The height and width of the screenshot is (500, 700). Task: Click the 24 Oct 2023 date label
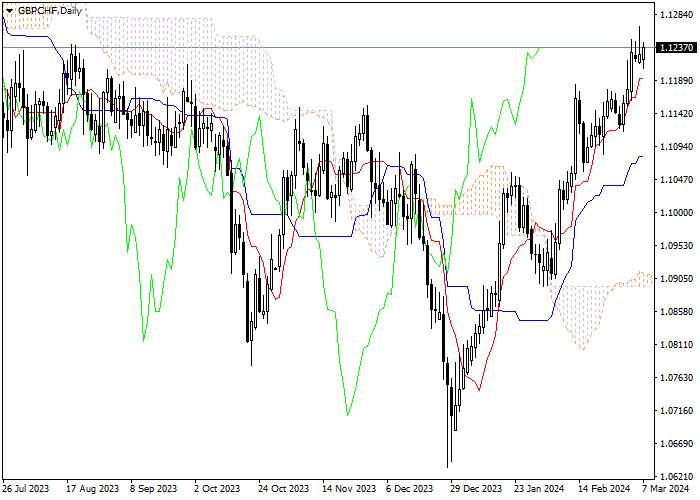click(x=284, y=489)
